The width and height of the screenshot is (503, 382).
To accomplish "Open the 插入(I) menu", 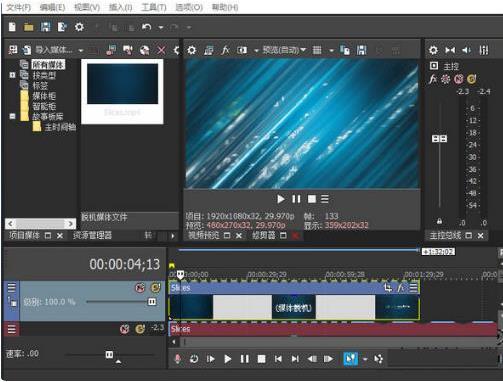I will (x=121, y=7).
